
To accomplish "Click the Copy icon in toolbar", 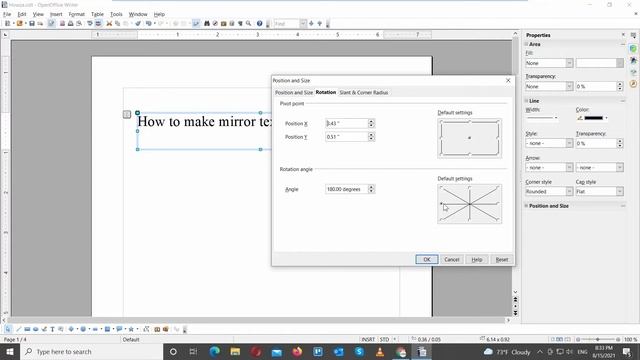I will (x=117, y=24).
